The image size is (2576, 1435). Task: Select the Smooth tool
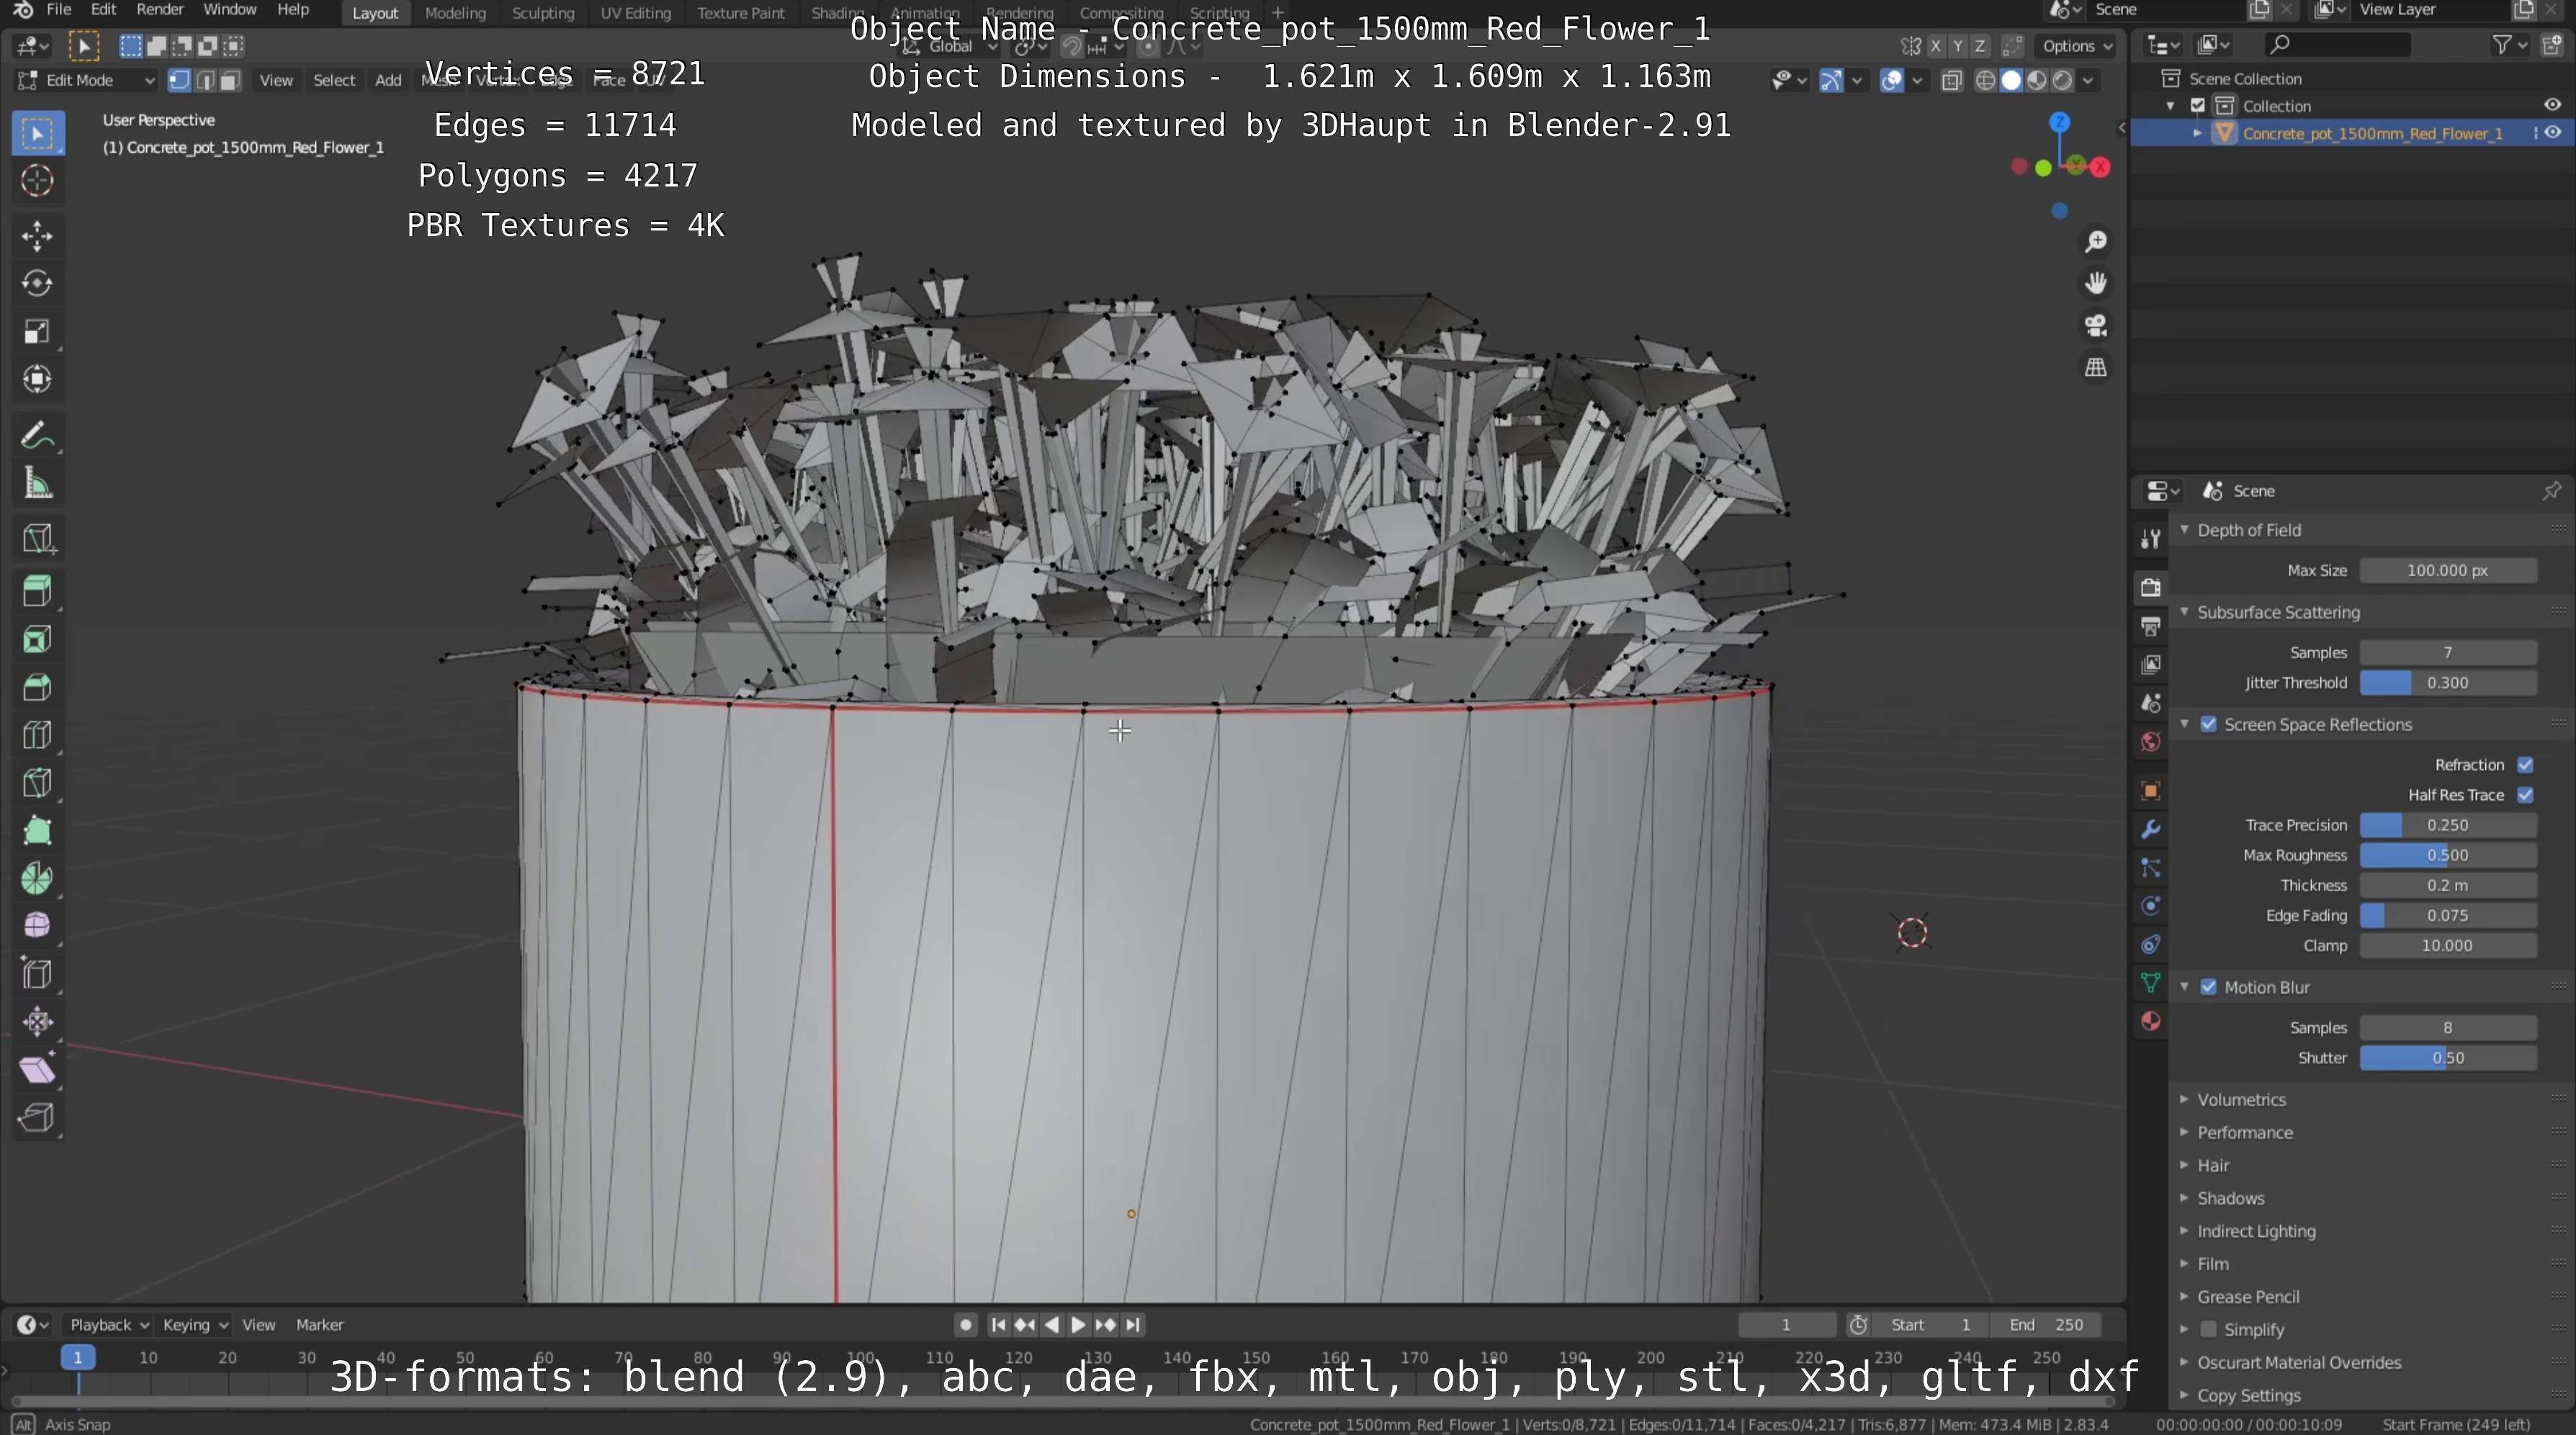tap(38, 926)
